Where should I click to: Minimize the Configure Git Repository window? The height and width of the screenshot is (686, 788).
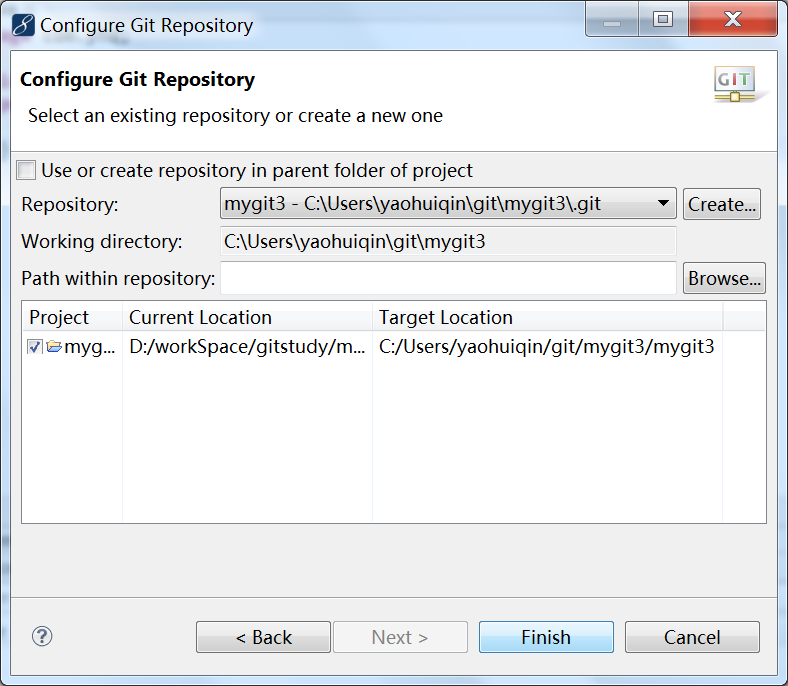point(612,19)
